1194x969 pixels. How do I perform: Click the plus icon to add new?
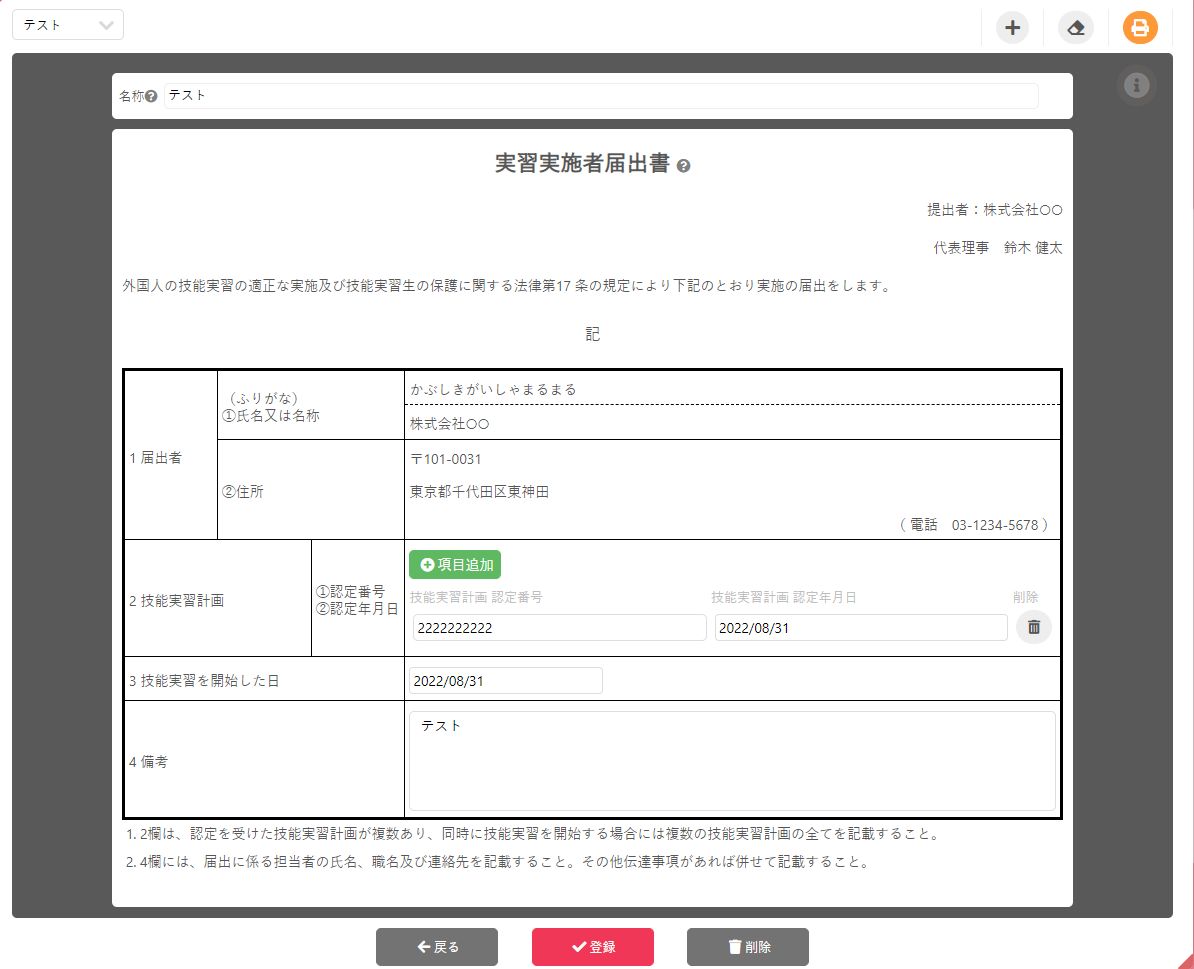[x=1012, y=27]
